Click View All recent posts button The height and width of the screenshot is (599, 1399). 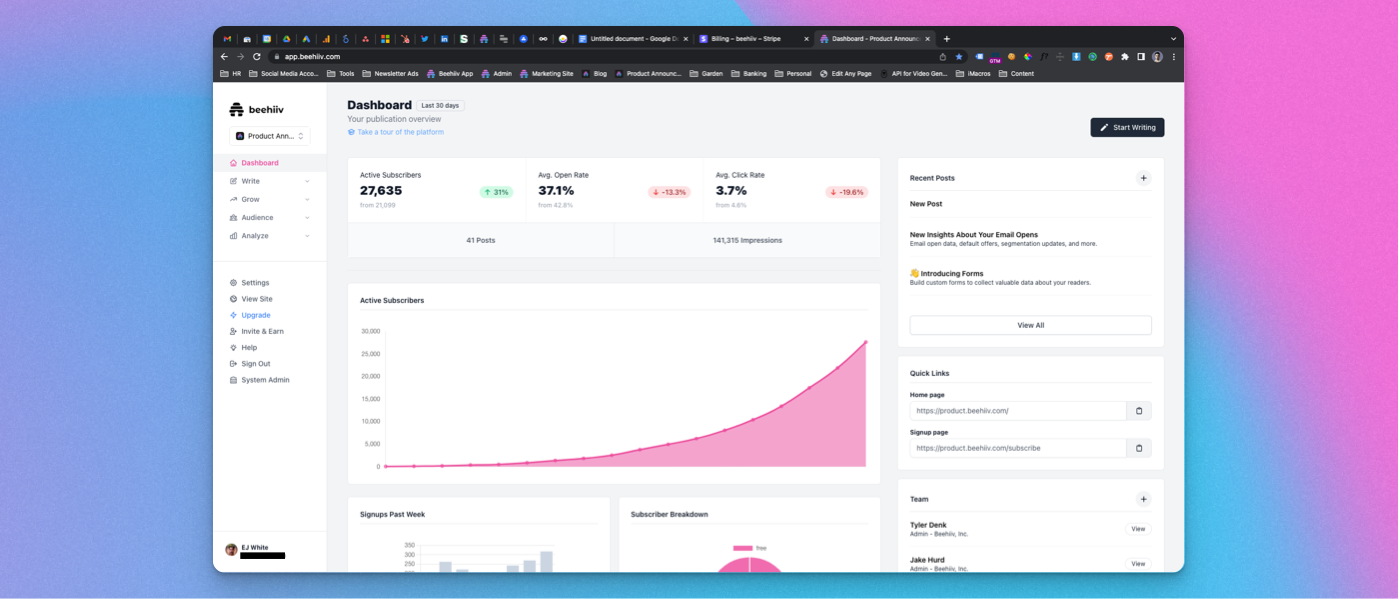[x=1030, y=325]
